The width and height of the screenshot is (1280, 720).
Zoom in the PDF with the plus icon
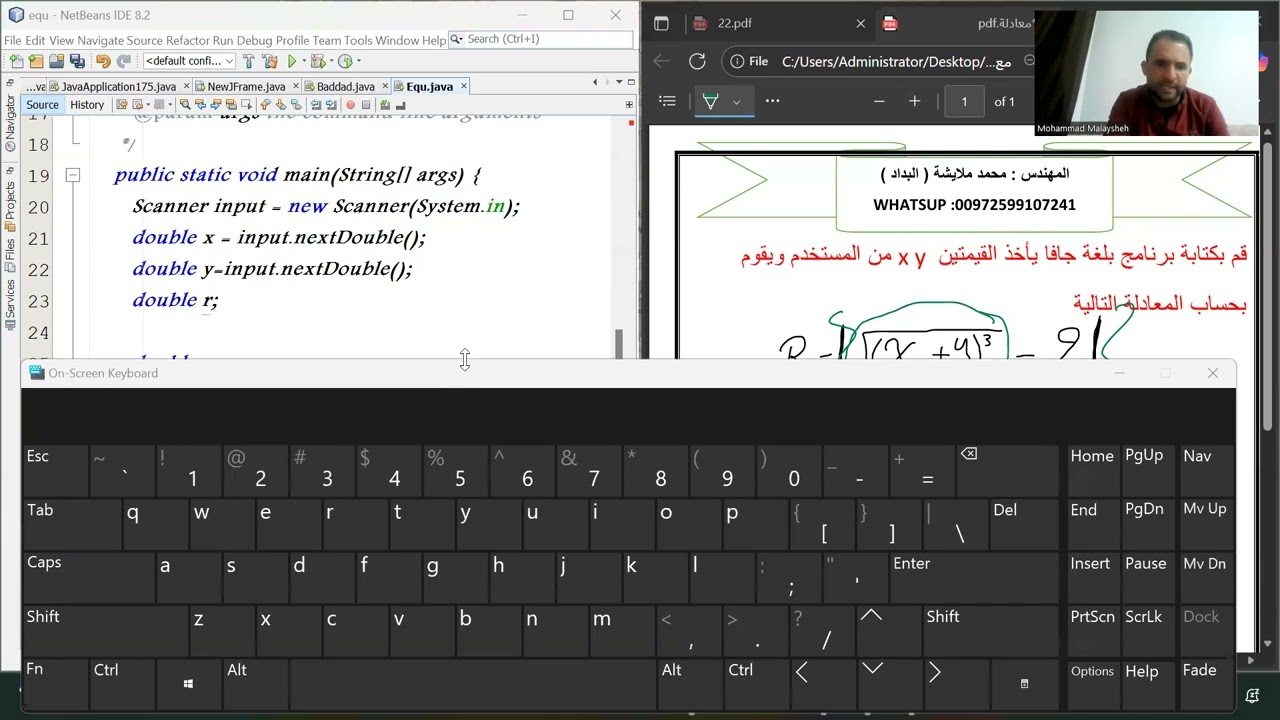coord(914,101)
